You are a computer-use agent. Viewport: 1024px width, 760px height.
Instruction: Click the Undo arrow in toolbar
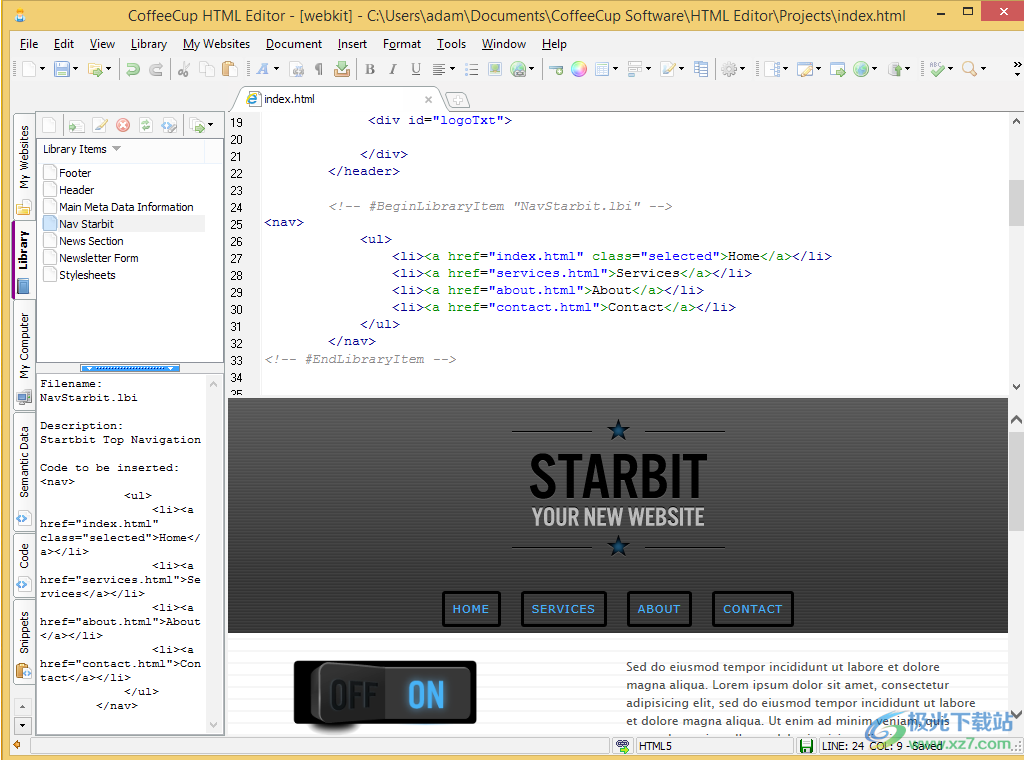133,69
